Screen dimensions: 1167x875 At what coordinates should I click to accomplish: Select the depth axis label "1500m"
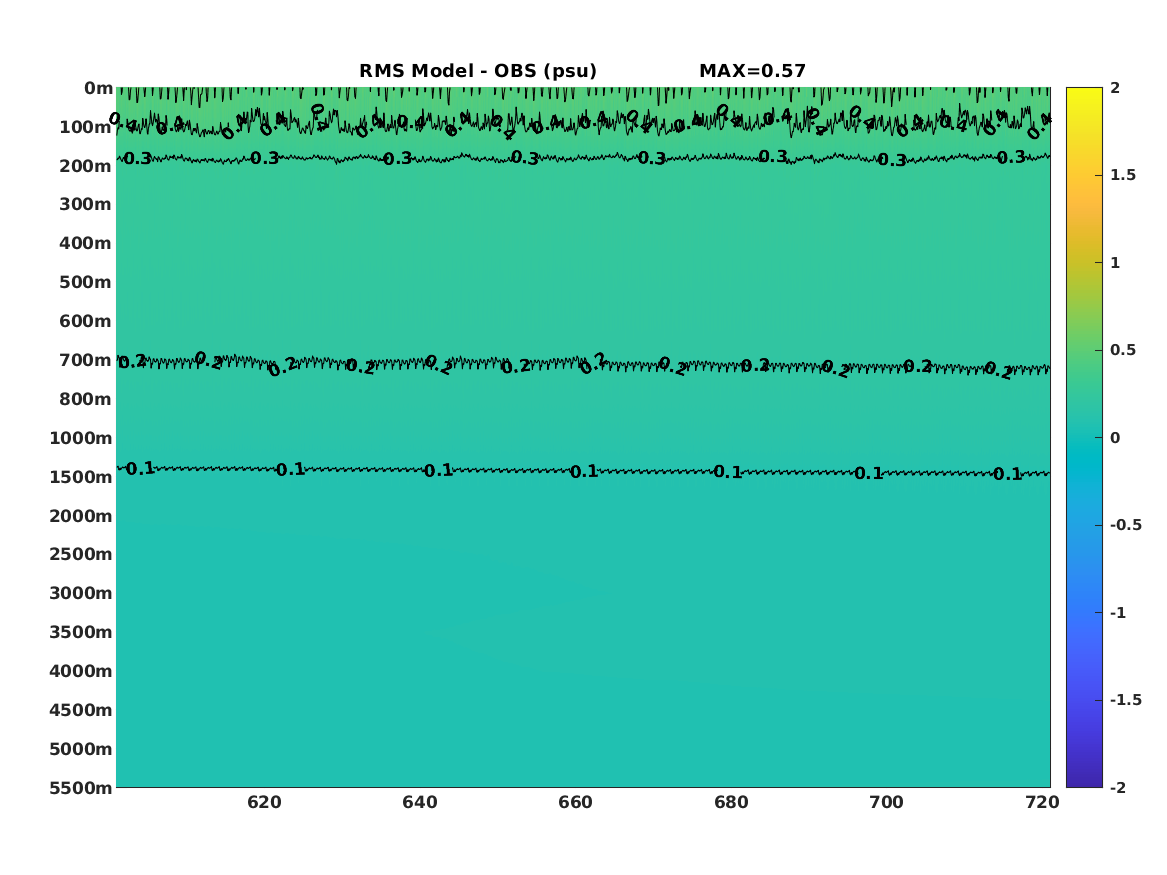point(81,477)
